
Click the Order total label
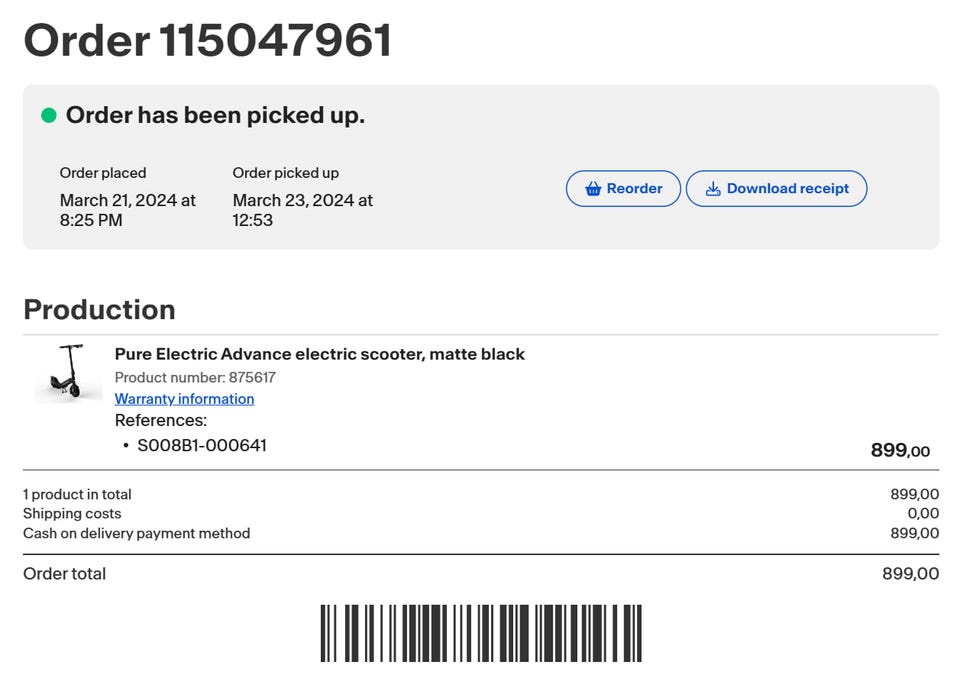(64, 574)
